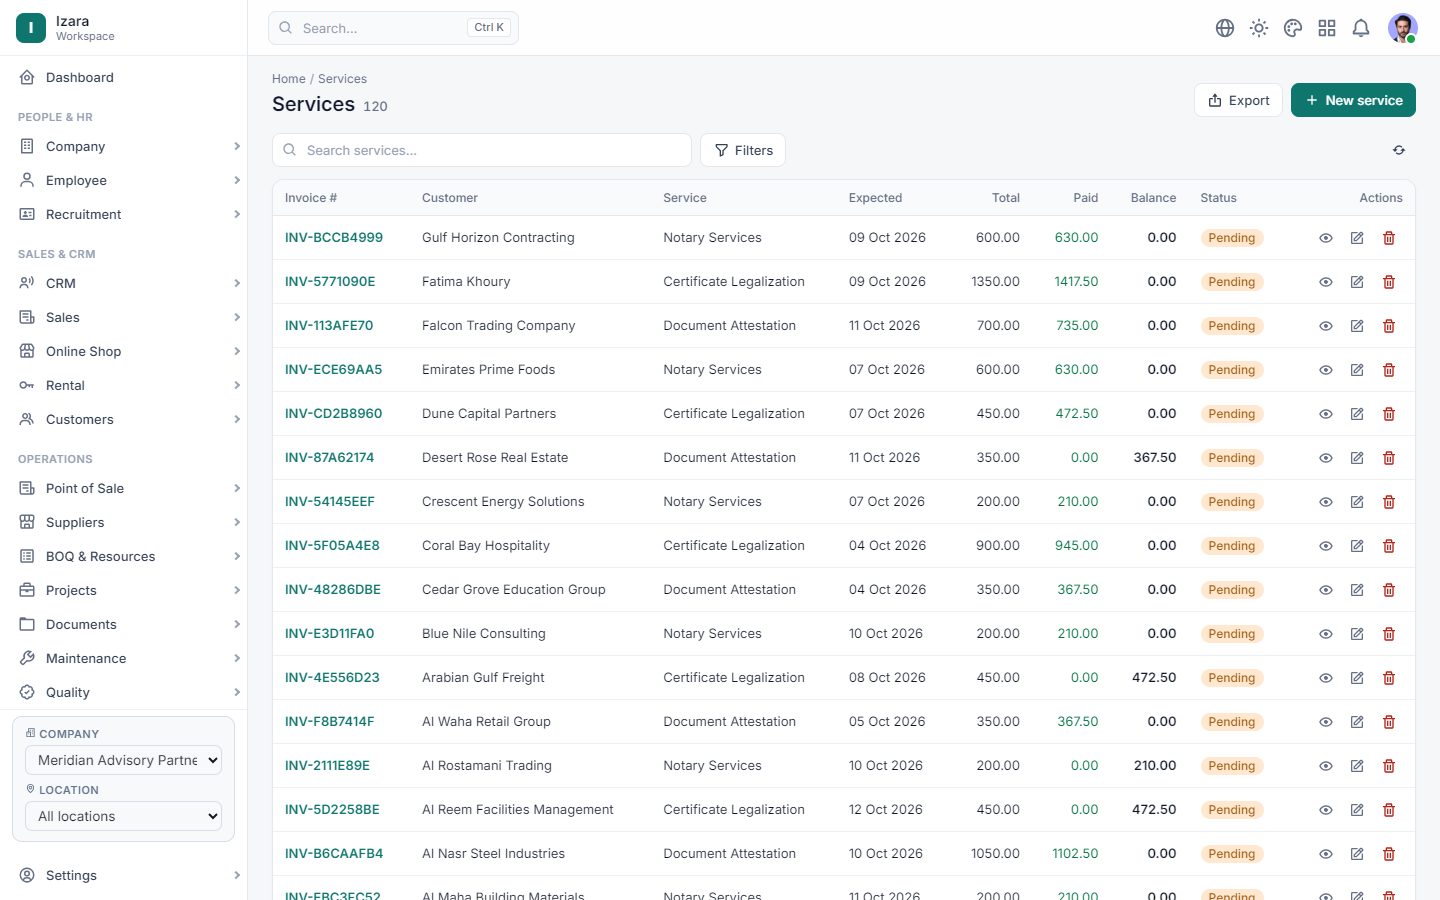The image size is (1440, 900).
Task: Open the Filters panel
Action: pos(743,150)
